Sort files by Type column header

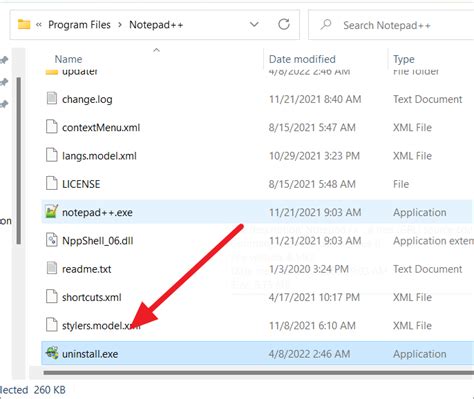click(404, 59)
